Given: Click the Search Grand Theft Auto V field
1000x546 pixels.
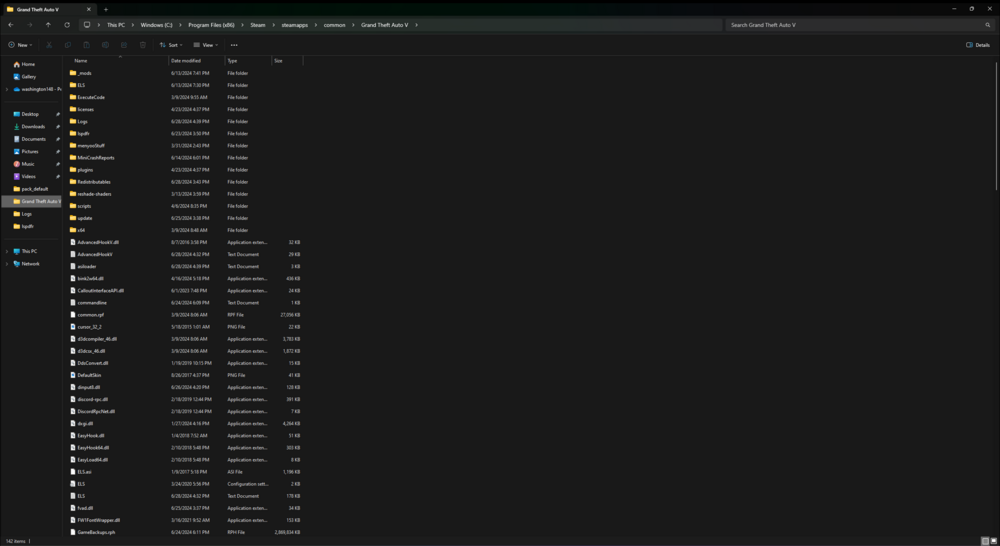Looking at the screenshot, I should (855, 25).
